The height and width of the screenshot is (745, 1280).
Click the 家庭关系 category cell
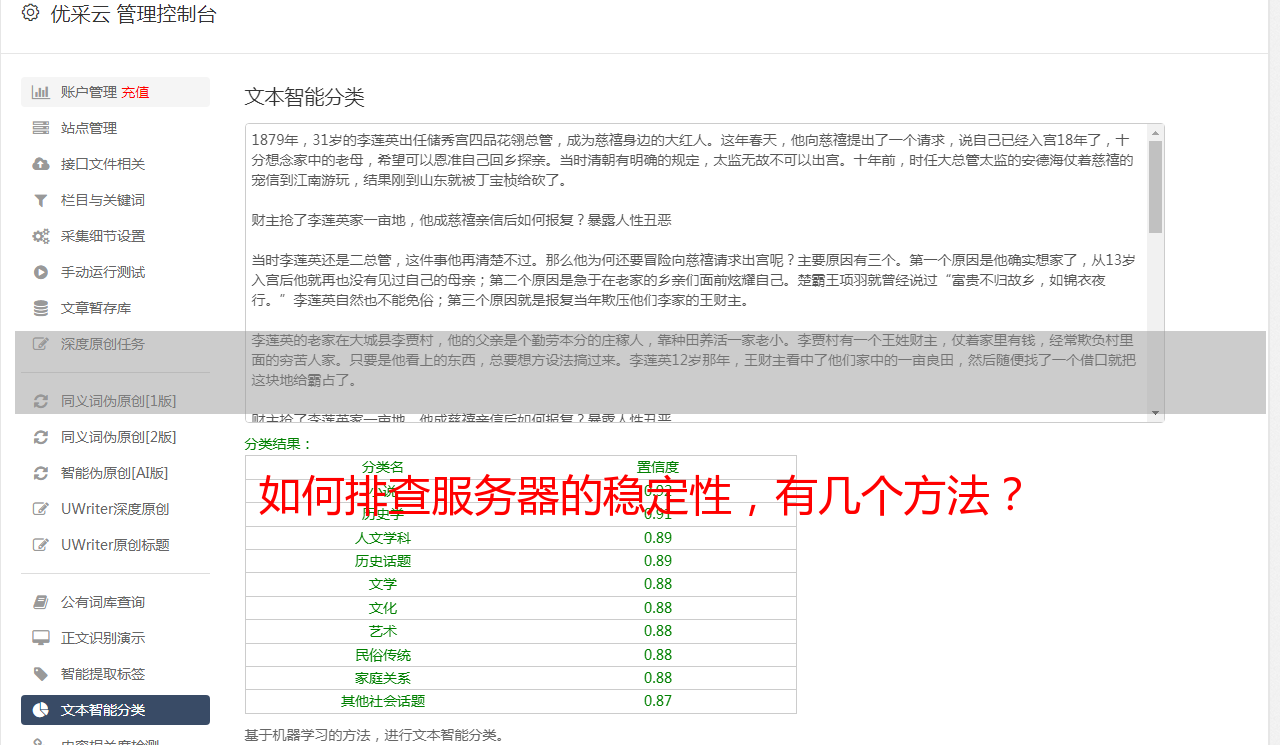coord(383,678)
